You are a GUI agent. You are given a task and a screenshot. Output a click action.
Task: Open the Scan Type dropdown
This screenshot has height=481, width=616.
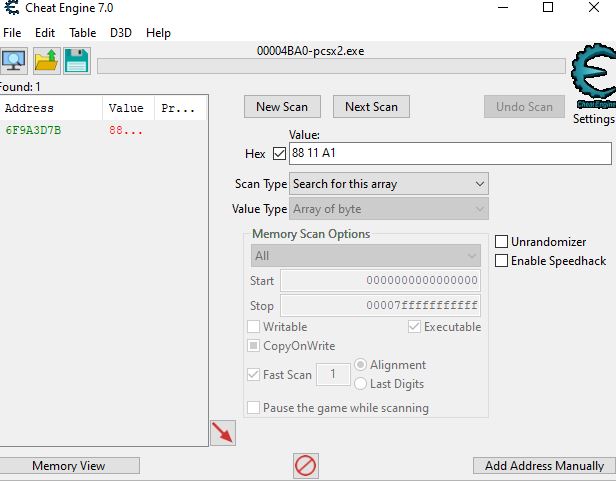click(x=389, y=184)
